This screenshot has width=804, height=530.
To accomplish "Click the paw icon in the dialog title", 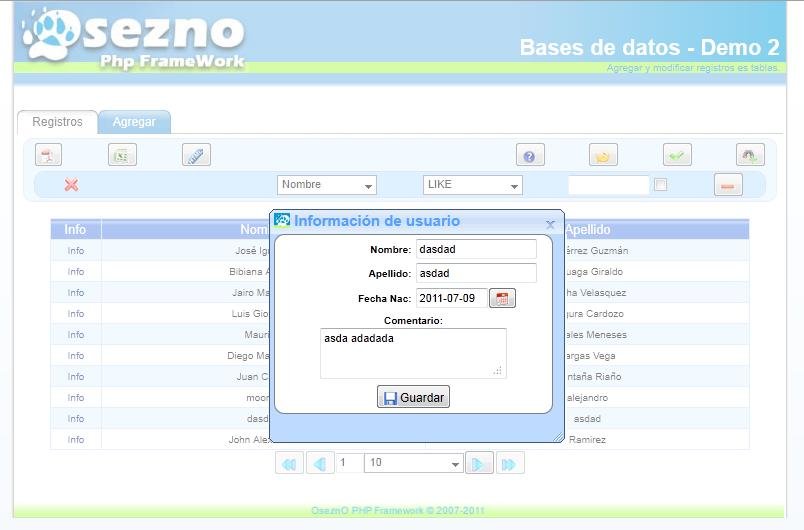I will click(x=282, y=220).
